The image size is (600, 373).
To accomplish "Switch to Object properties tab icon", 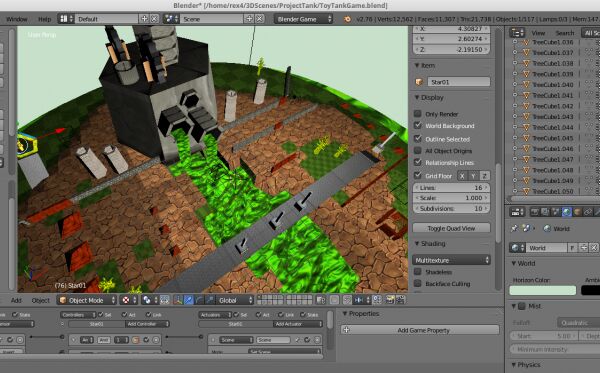I will [577, 212].
